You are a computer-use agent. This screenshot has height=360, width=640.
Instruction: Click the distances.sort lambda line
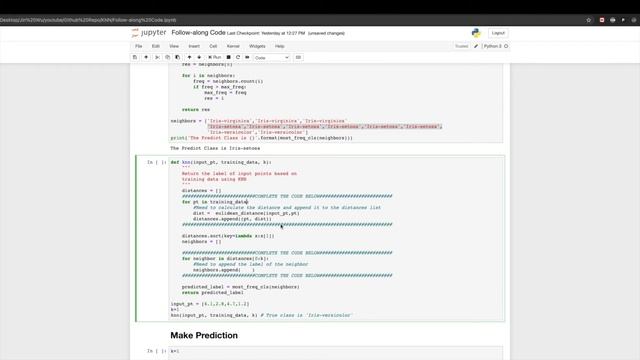228,236
